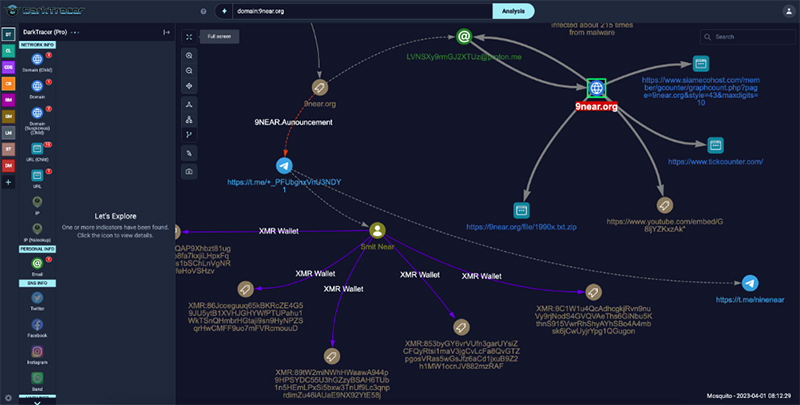Expand more indicators with bottom chevron
The width and height of the screenshot is (800, 405).
click(x=37, y=401)
